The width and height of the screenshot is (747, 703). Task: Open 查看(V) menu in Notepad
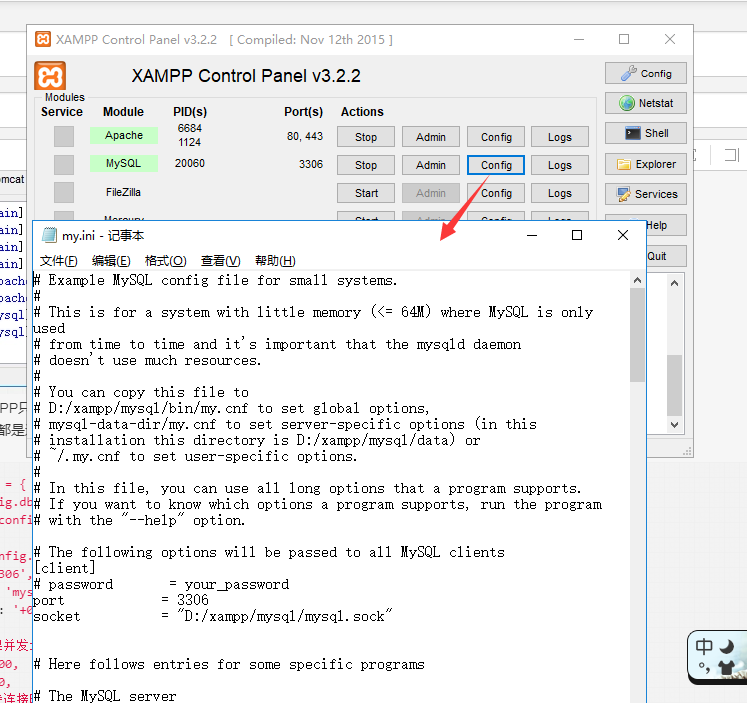(x=221, y=261)
